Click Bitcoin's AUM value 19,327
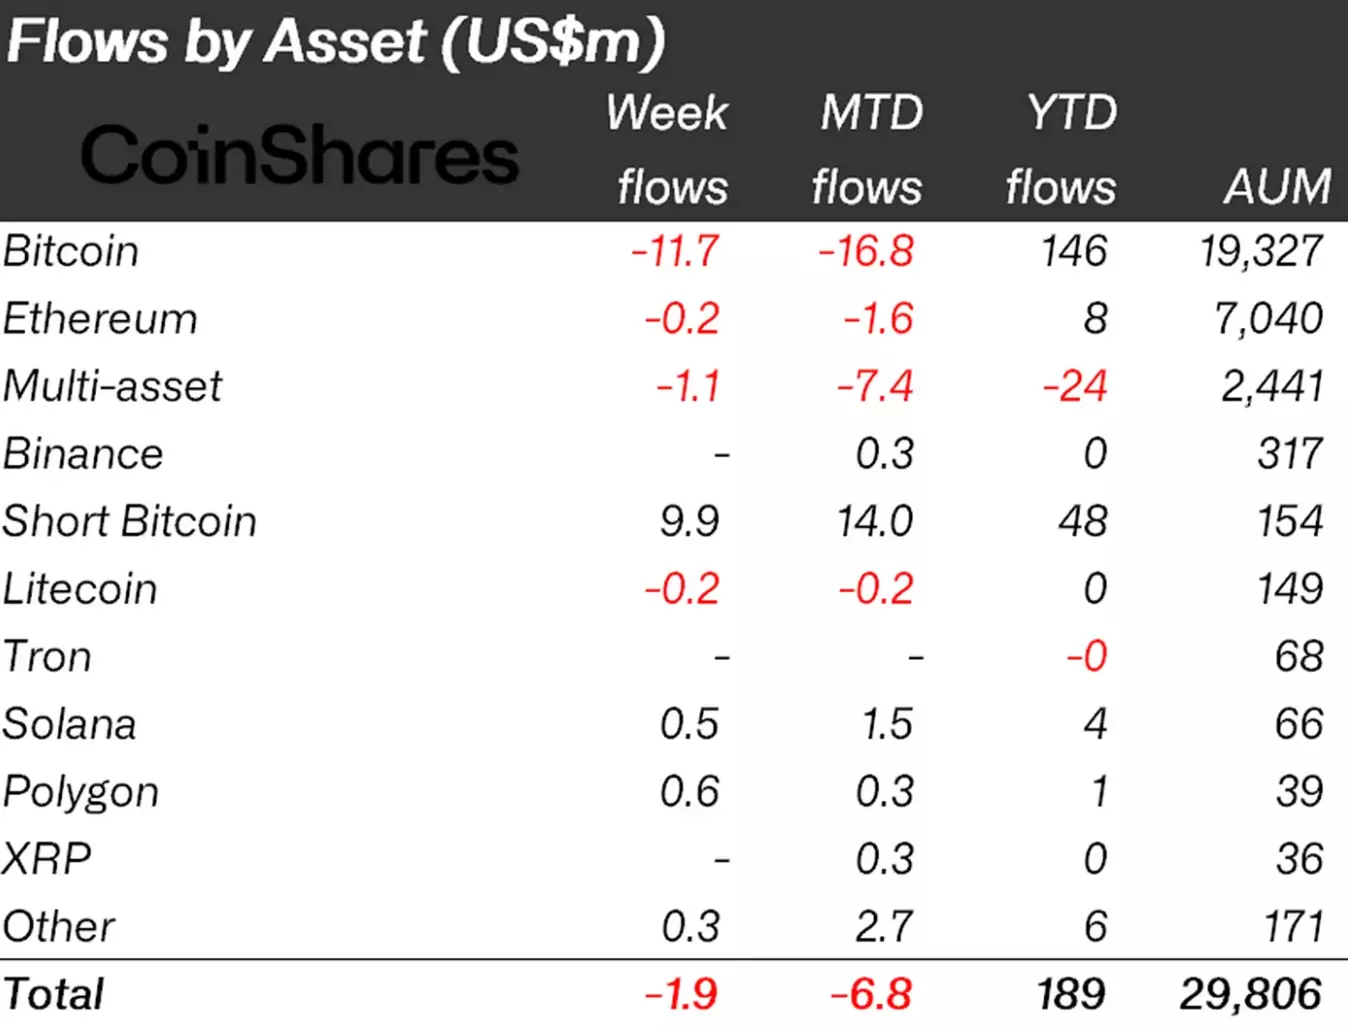 tap(1262, 251)
